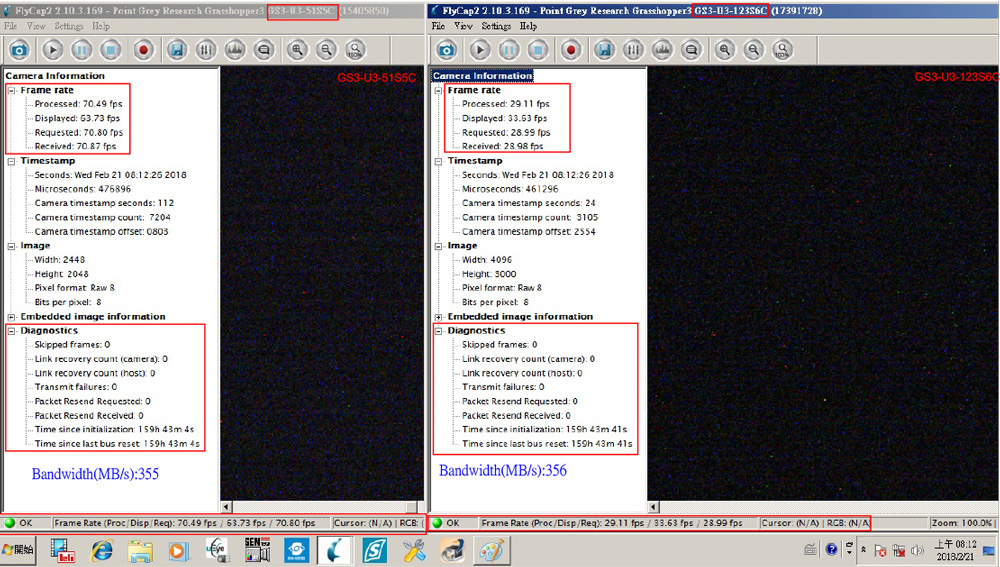Click left arrow of left window's horizontal scrollbar

(x=226, y=508)
